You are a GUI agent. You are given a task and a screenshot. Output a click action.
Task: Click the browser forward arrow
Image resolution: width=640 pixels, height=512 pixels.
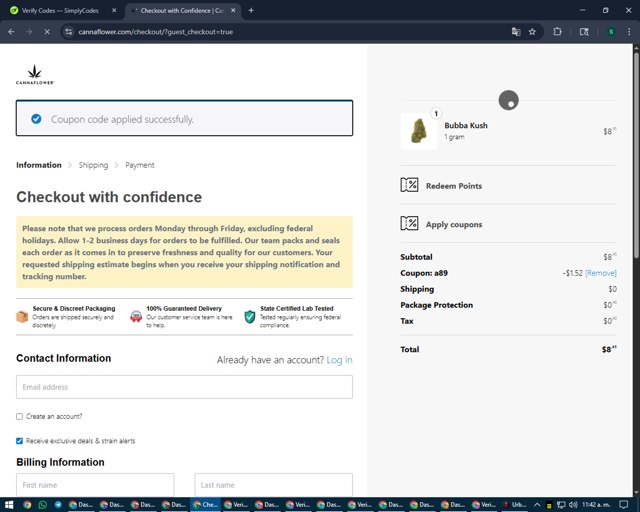[29, 31]
